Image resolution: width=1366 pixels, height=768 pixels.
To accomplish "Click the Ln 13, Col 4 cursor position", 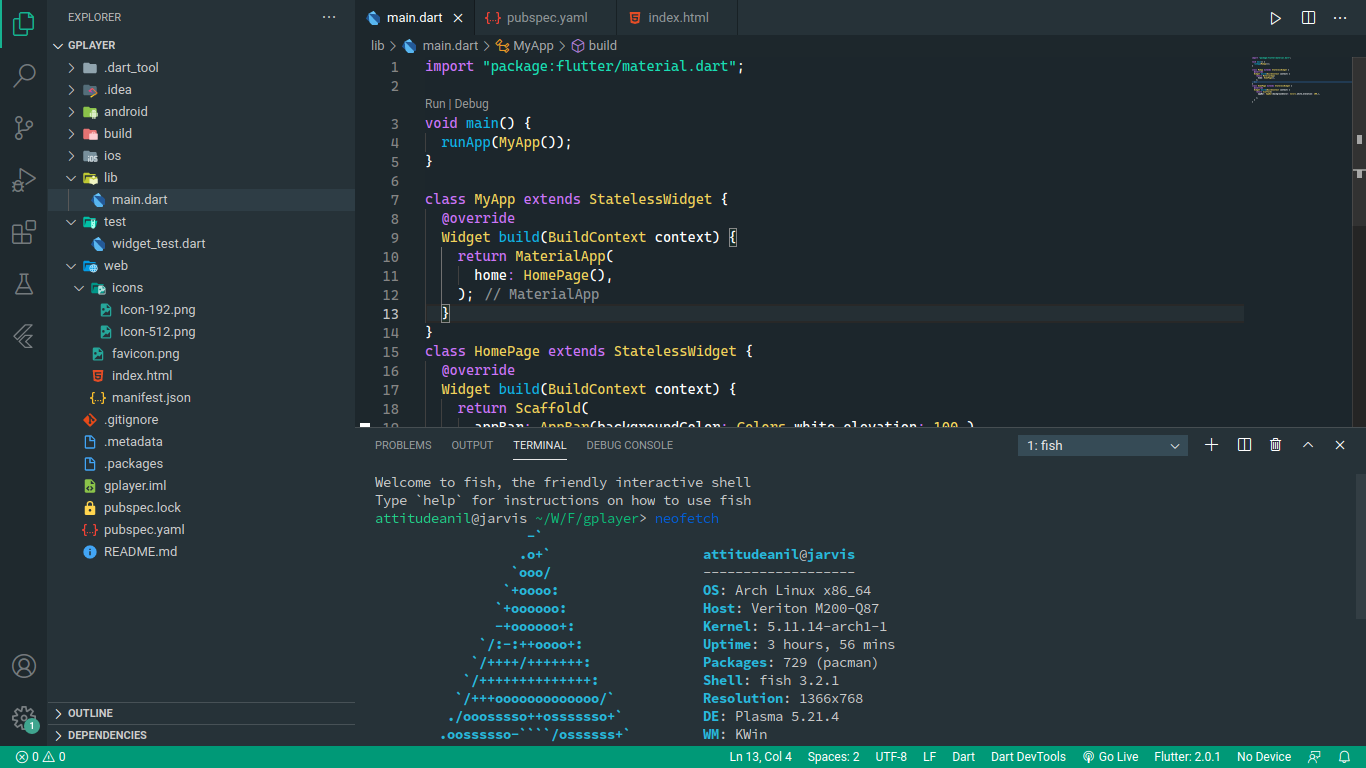I will coord(761,757).
